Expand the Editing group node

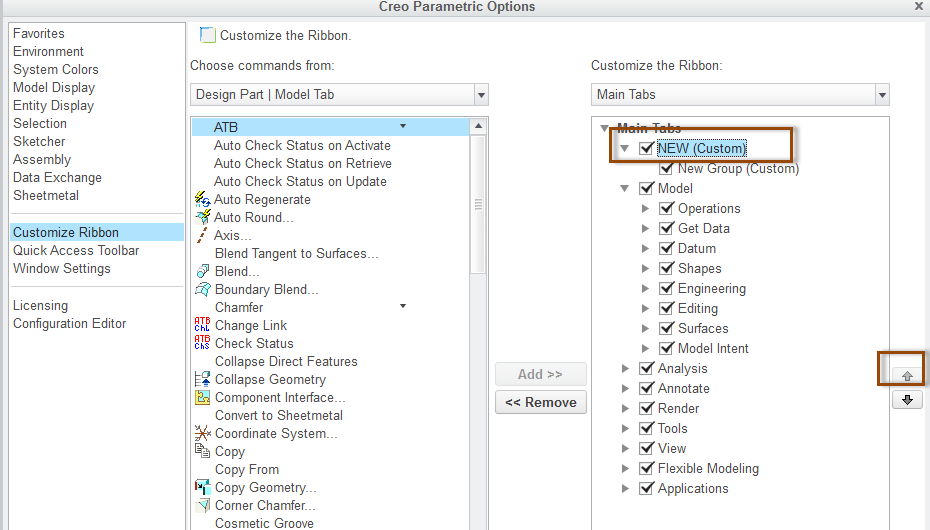tap(645, 308)
